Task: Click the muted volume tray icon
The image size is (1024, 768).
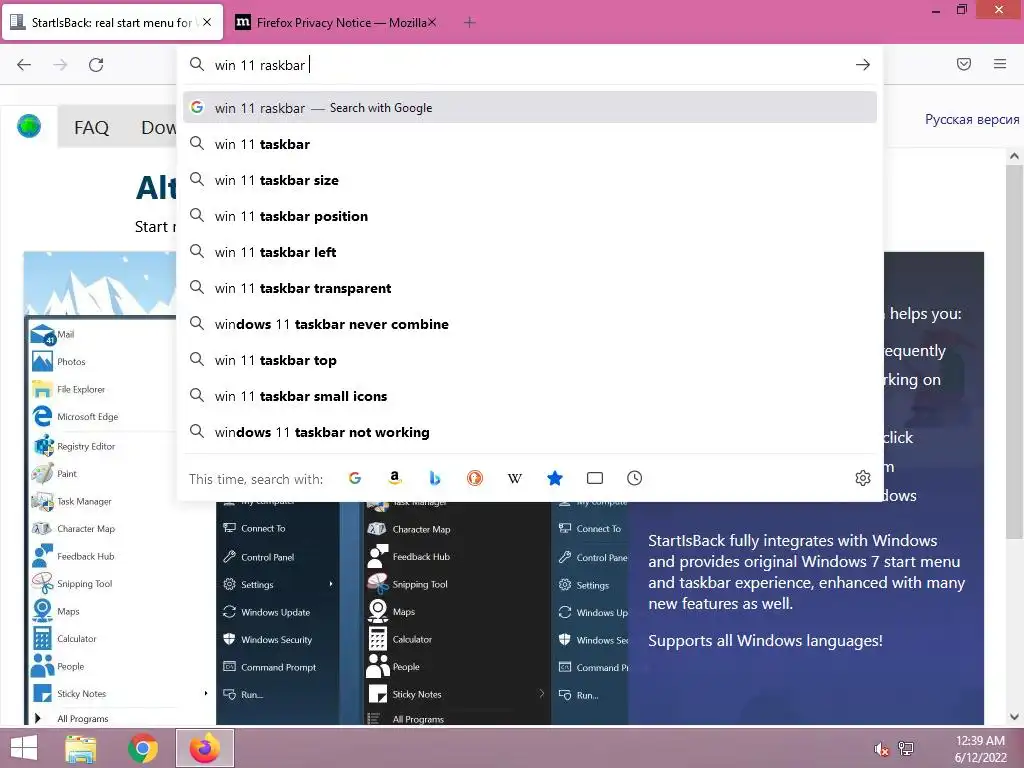Action: (882, 749)
